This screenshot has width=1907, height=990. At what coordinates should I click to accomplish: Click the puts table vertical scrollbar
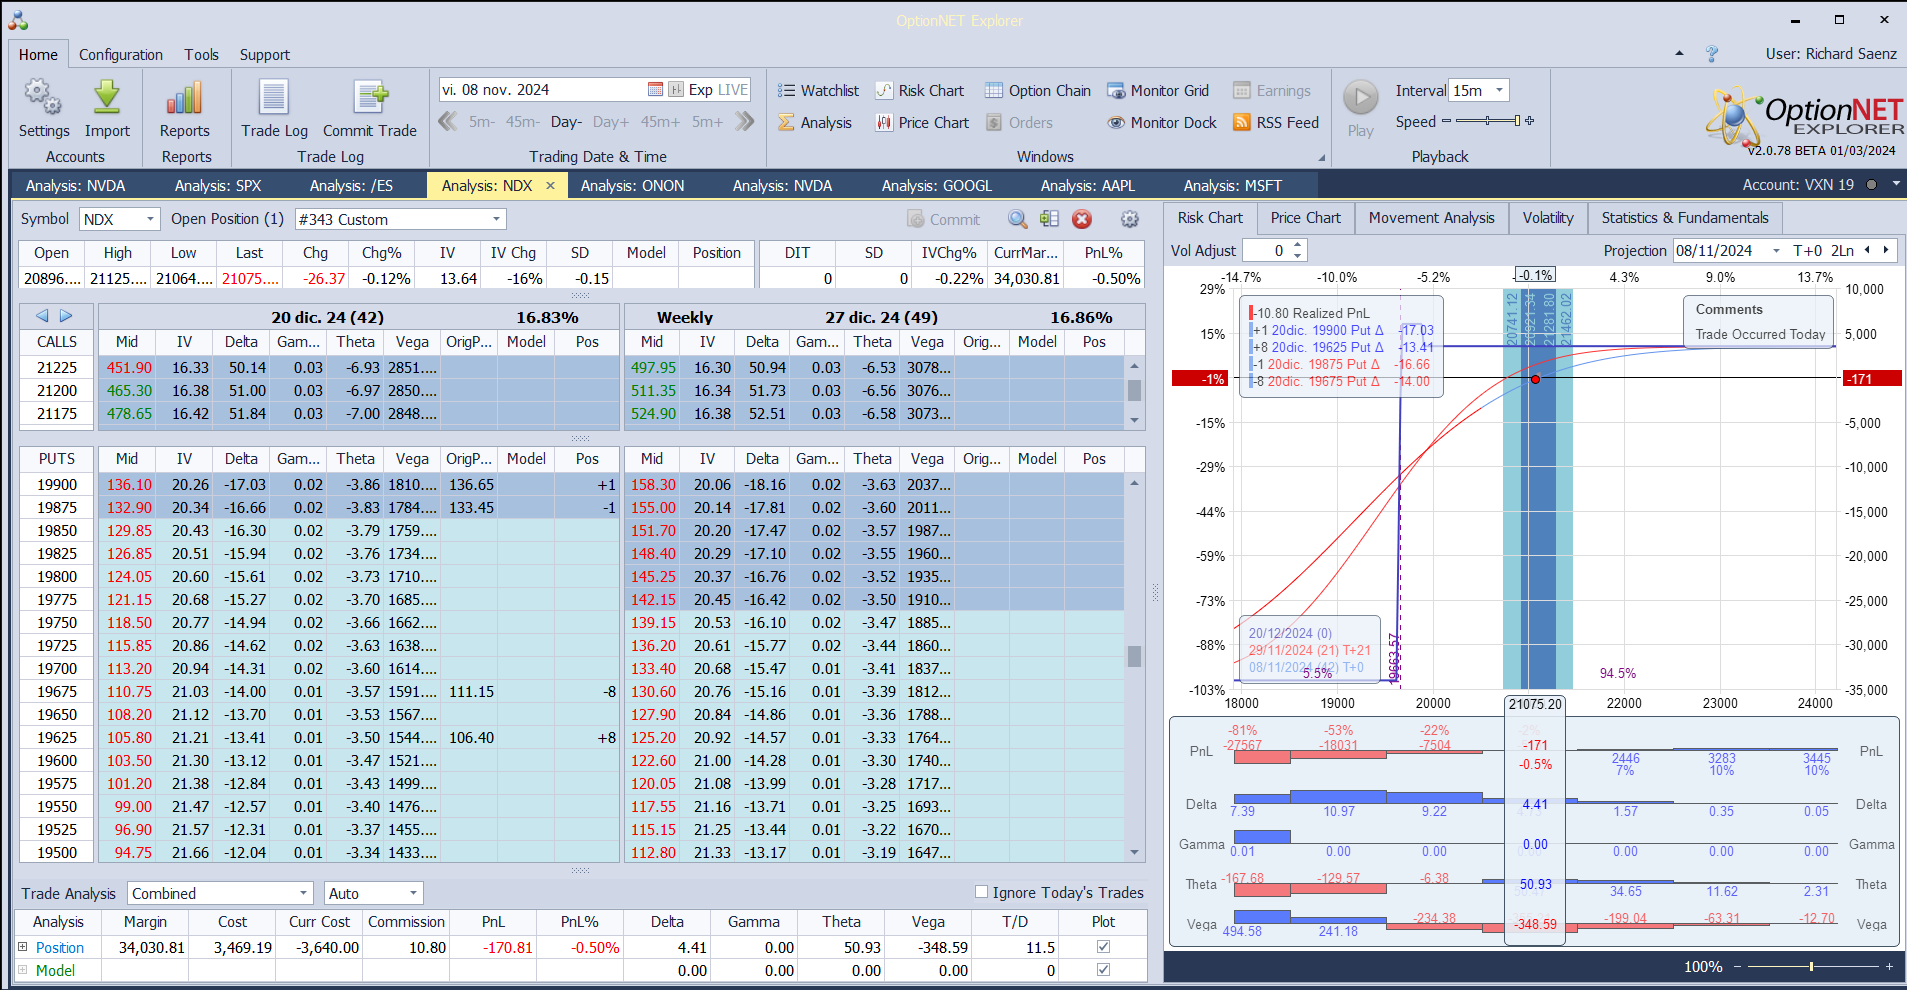[x=1134, y=668]
